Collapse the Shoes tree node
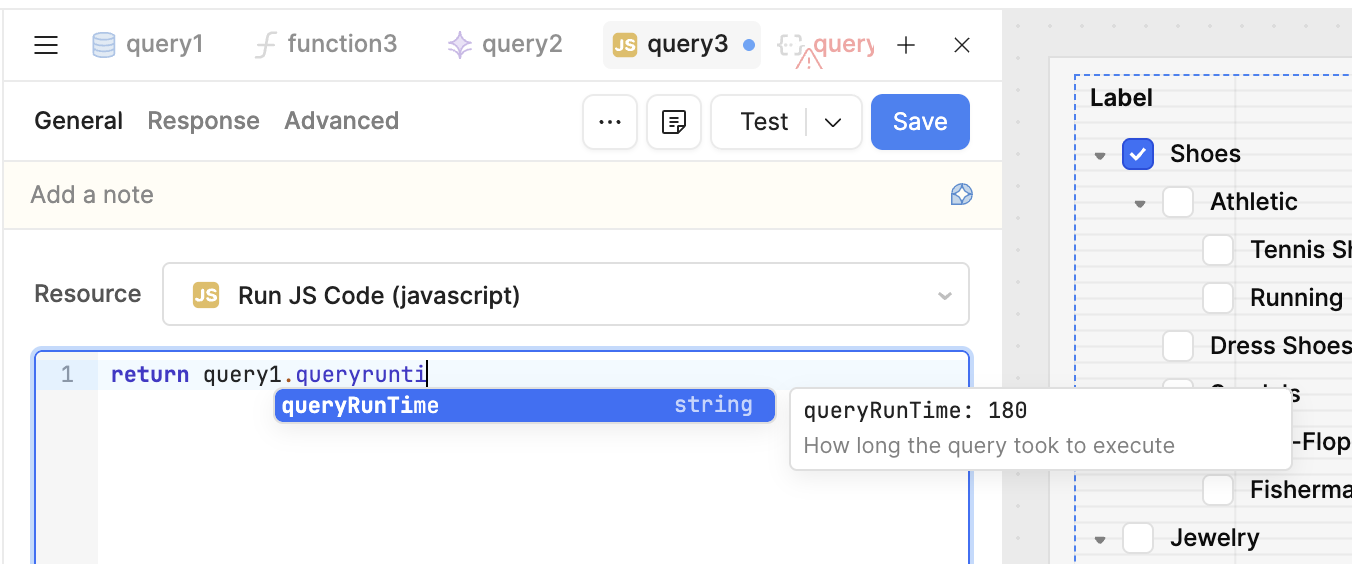The image size is (1352, 564). pyautogui.click(x=1100, y=155)
